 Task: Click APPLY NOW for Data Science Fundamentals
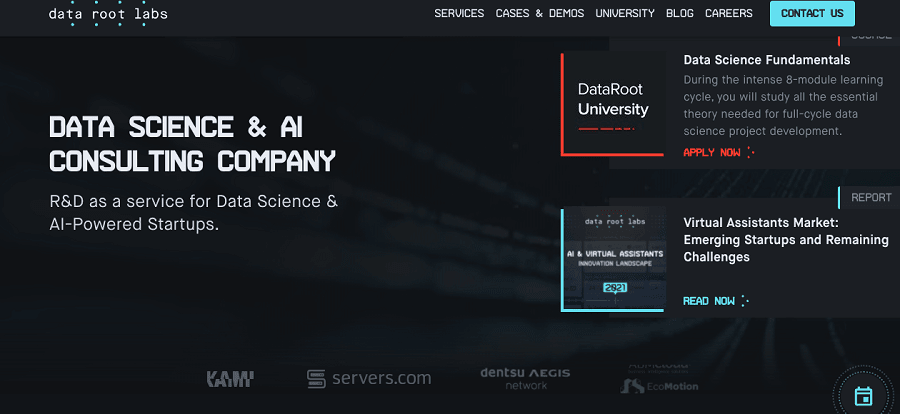719,153
